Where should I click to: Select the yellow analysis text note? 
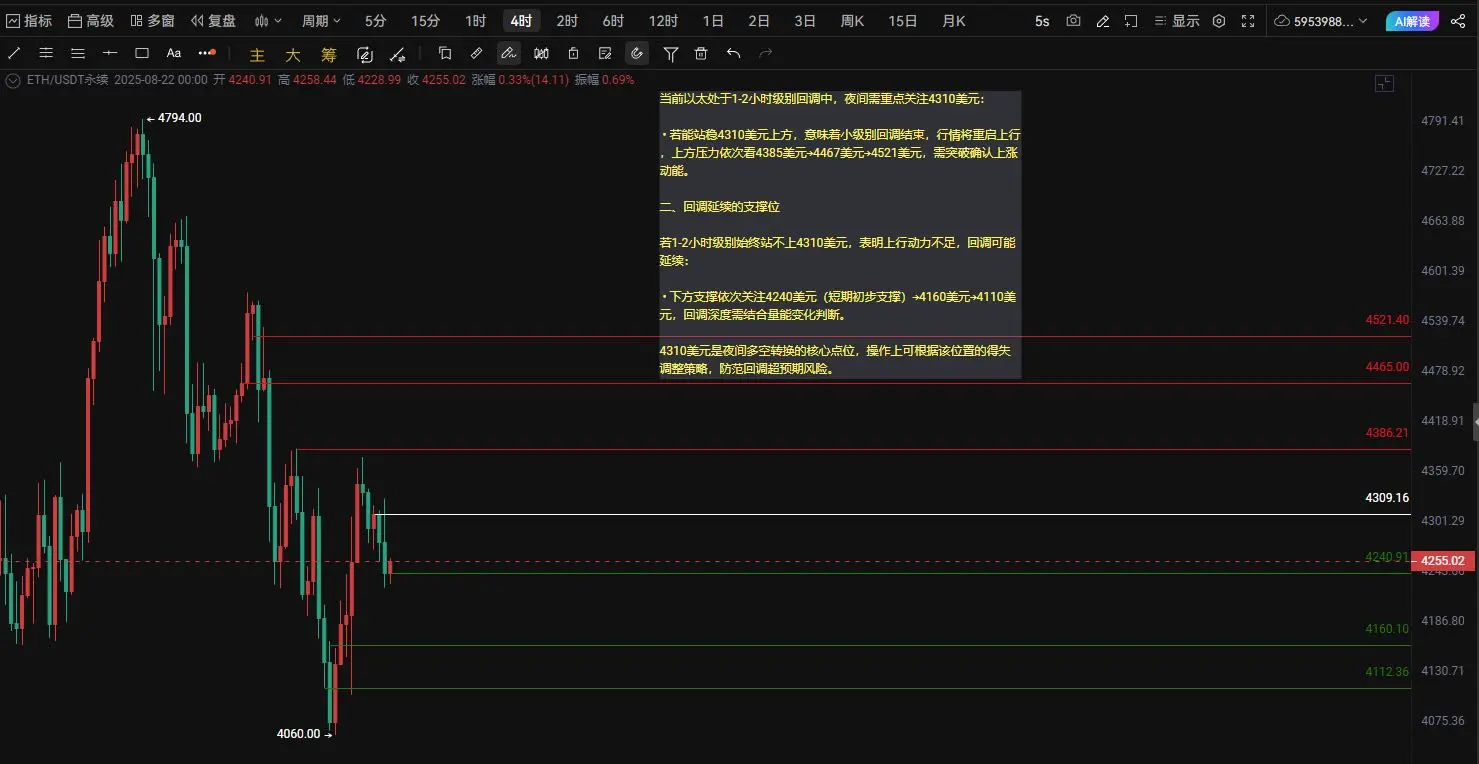[840, 234]
